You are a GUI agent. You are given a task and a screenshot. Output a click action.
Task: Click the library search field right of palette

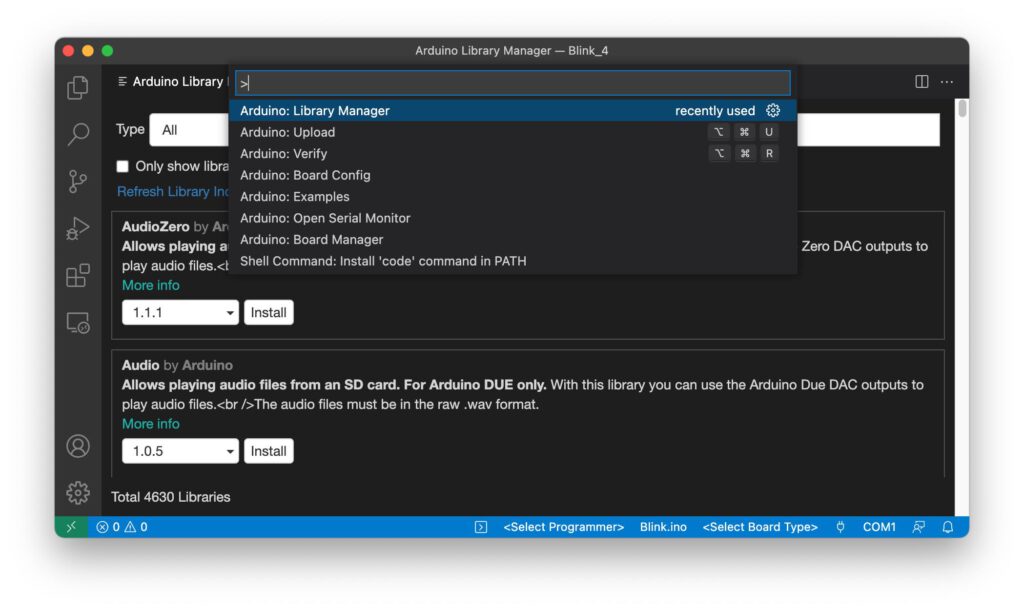pyautogui.click(x=868, y=130)
